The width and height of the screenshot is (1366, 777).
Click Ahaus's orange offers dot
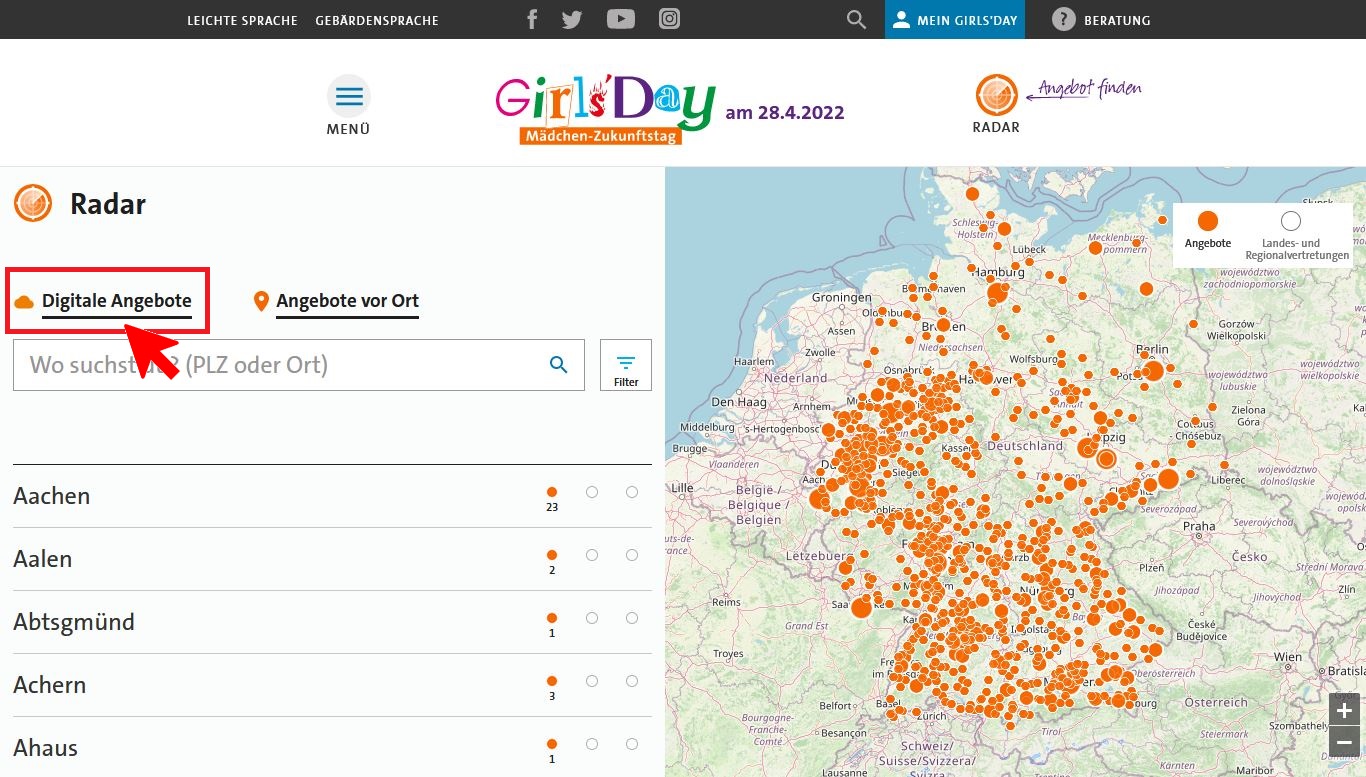(552, 744)
